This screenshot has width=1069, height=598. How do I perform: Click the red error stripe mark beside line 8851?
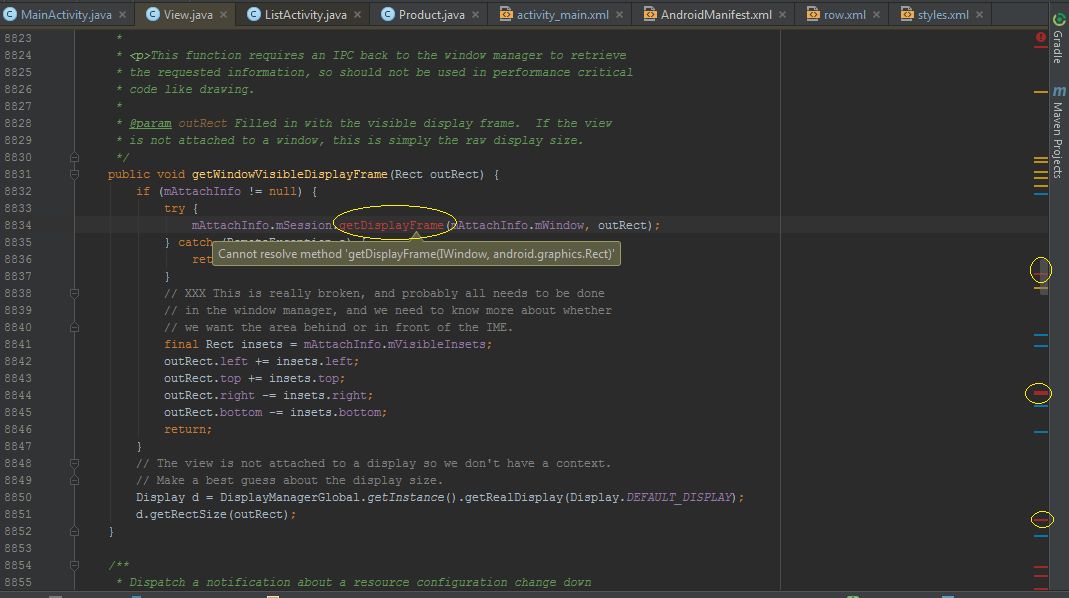coord(1040,520)
